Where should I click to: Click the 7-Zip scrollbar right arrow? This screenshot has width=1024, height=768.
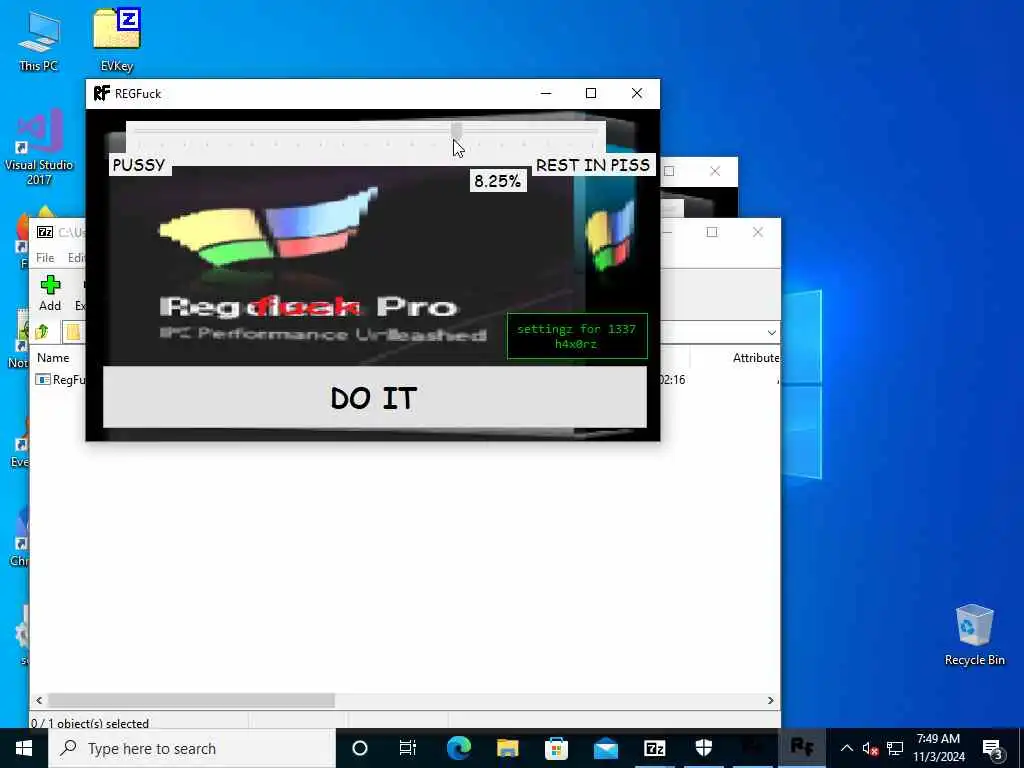pyautogui.click(x=771, y=700)
